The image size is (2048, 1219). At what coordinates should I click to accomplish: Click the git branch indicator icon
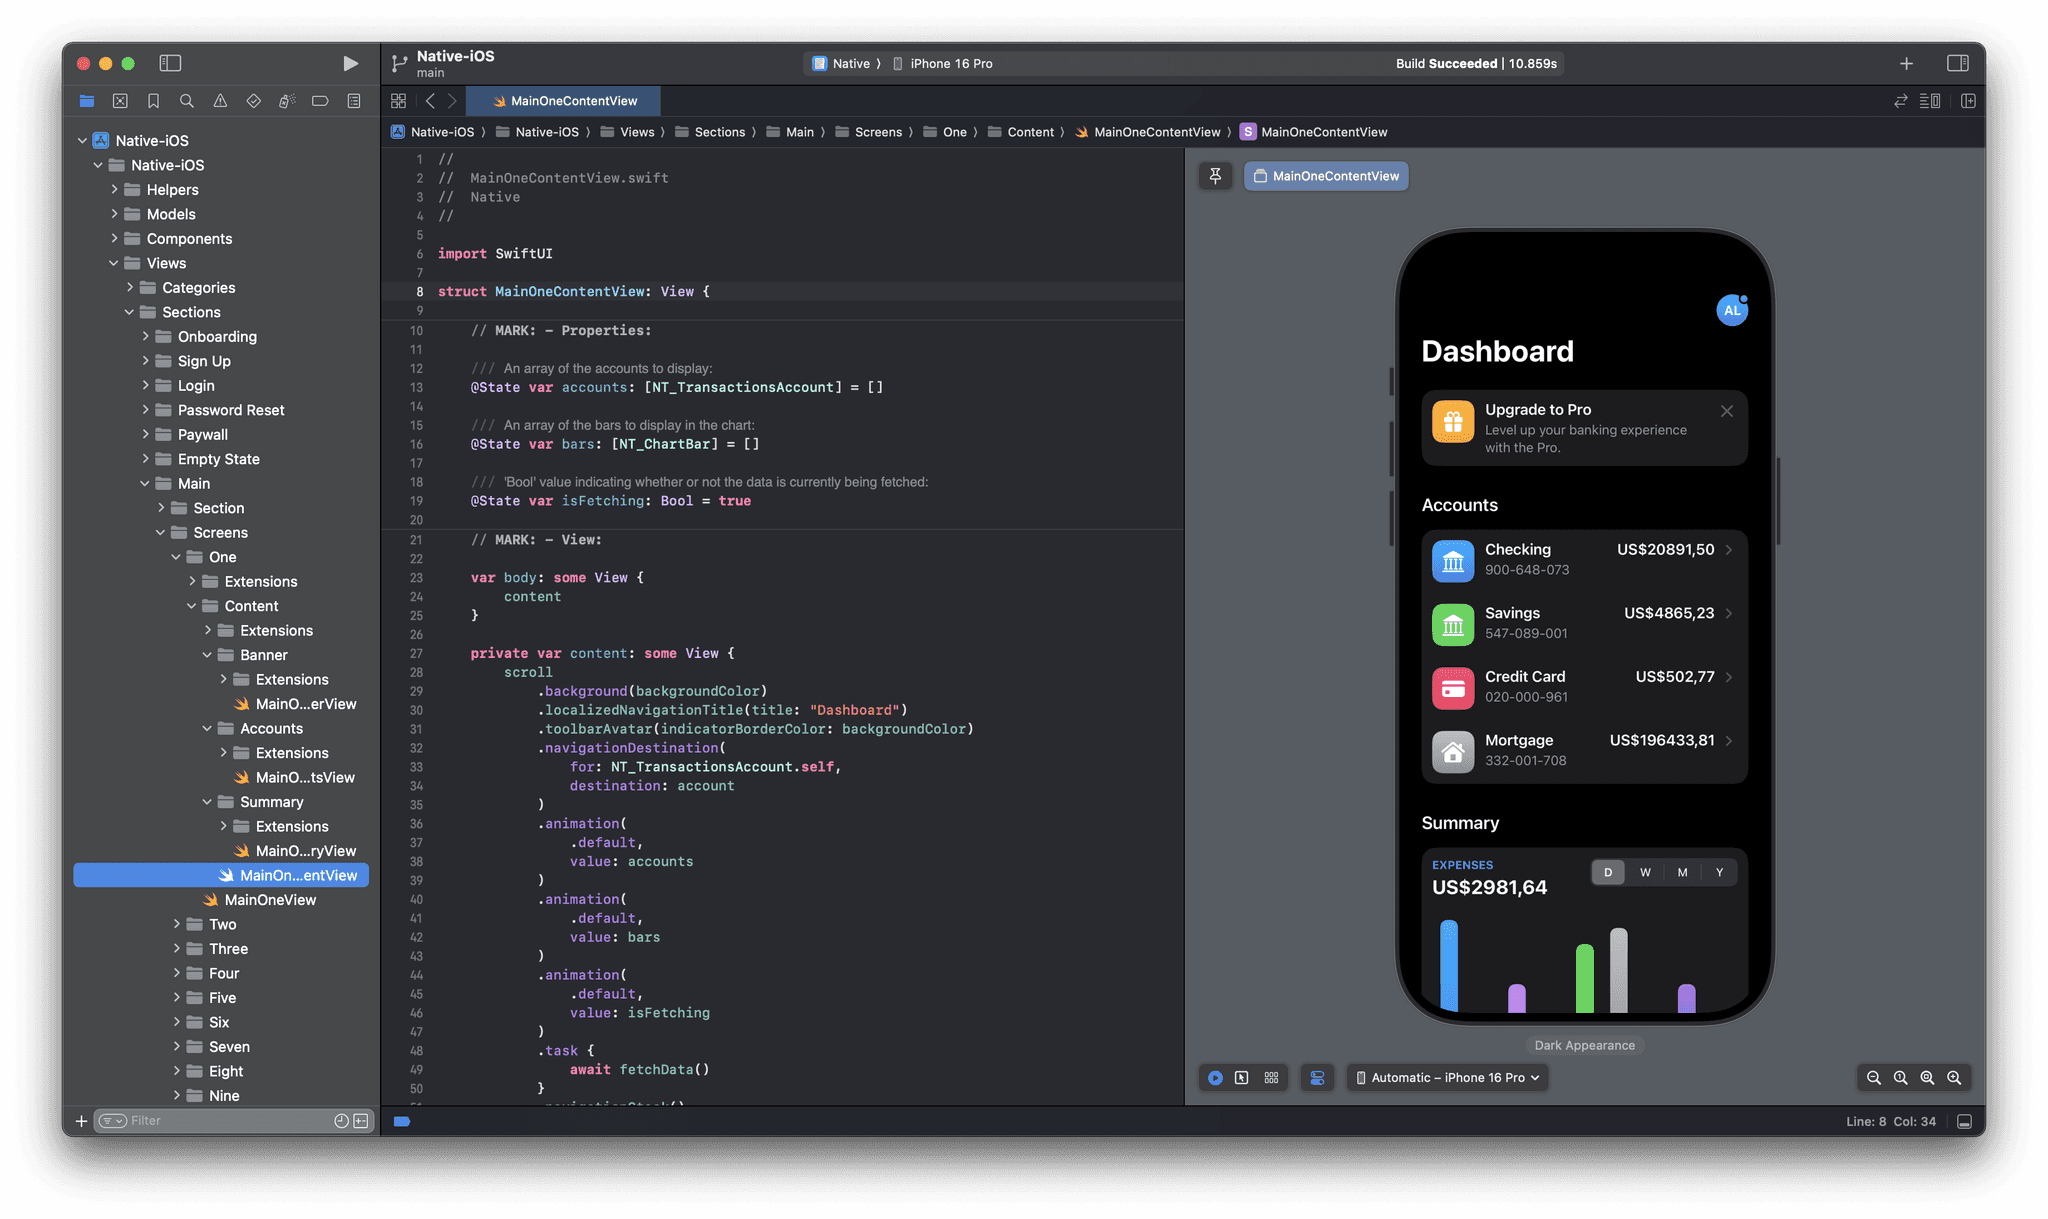click(399, 62)
